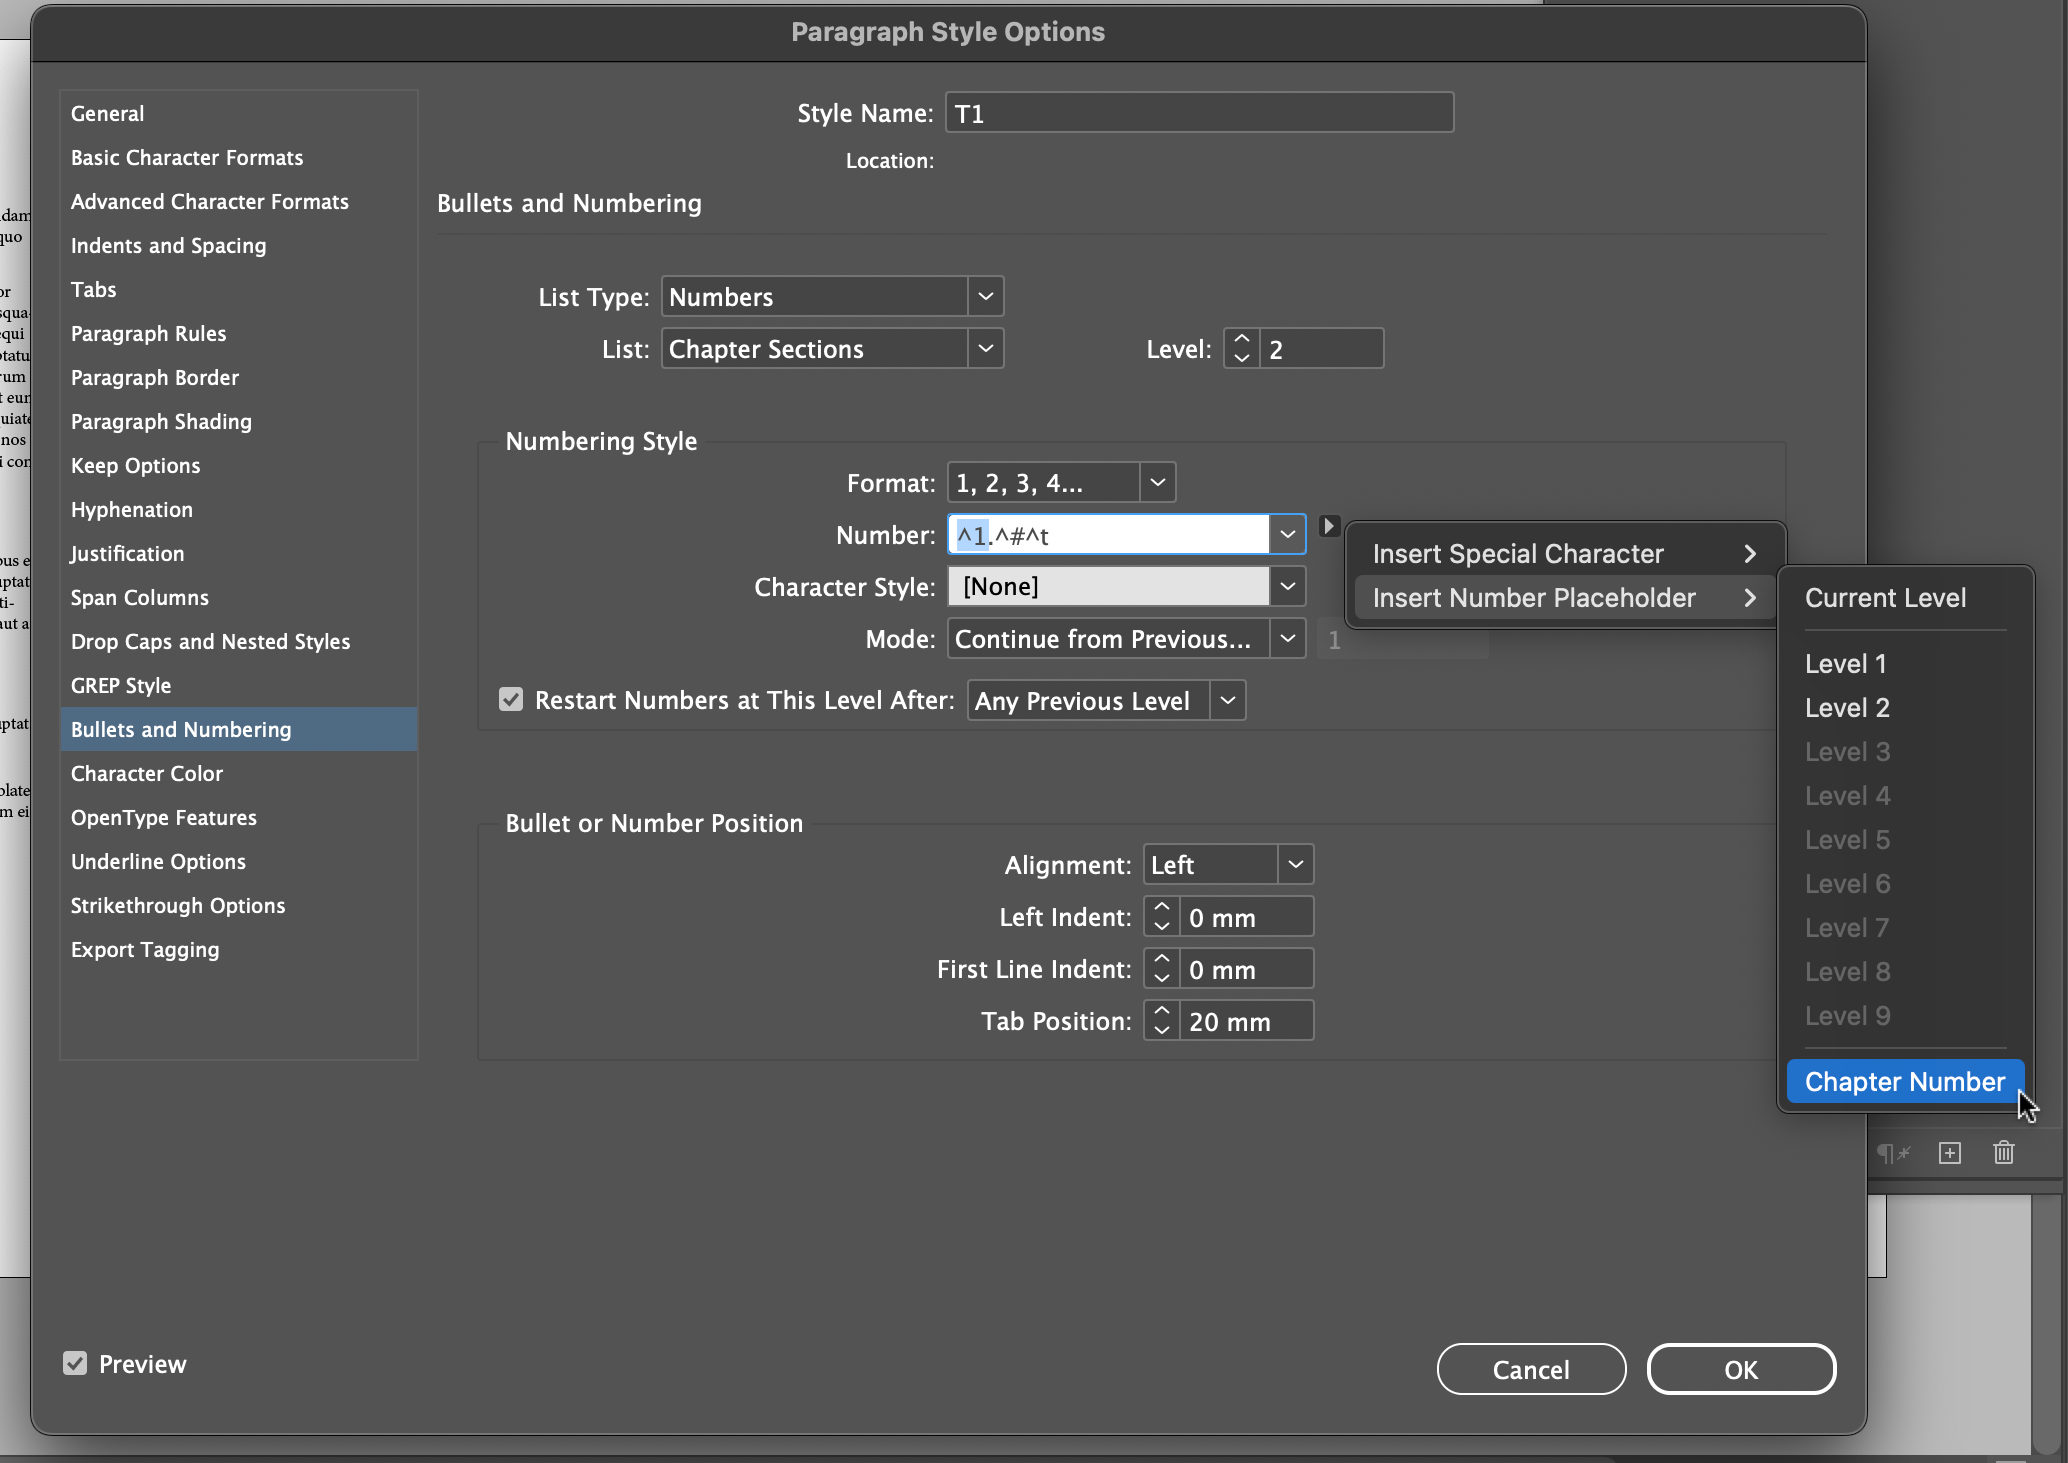2068x1463 pixels.
Task: Choose Chapter Number from the placeholder menu
Action: coord(1903,1081)
